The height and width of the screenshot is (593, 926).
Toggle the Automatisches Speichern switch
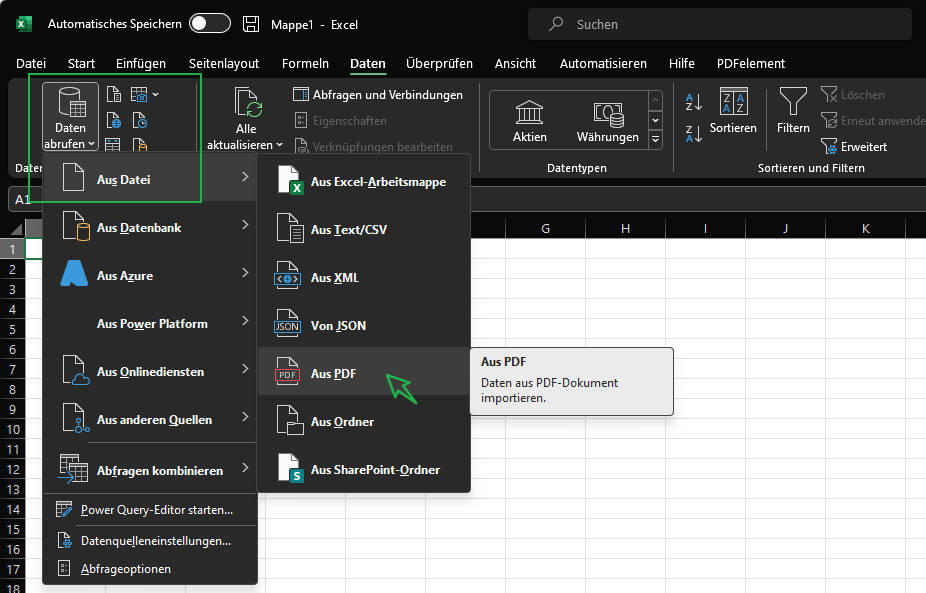[x=210, y=24]
